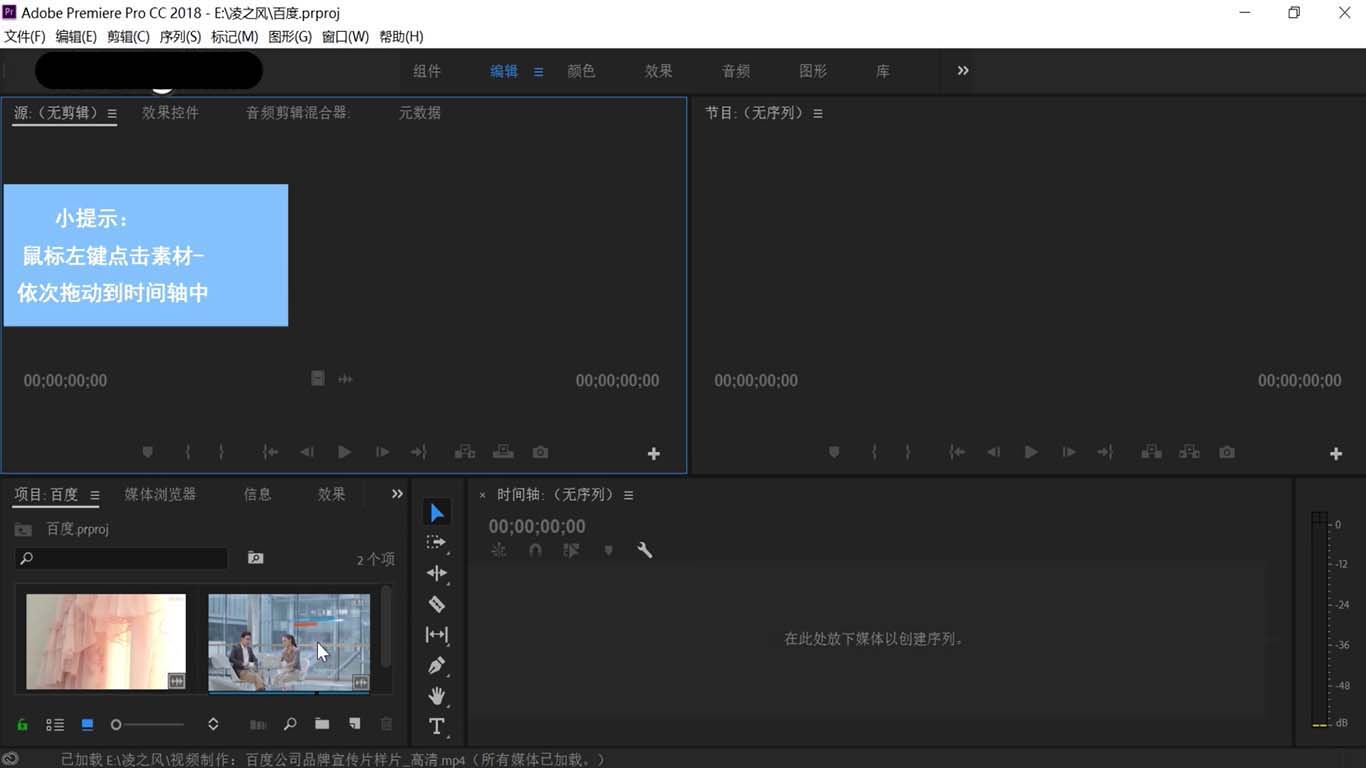
Task: Click the workspace overflow chevron
Action: [x=962, y=70]
